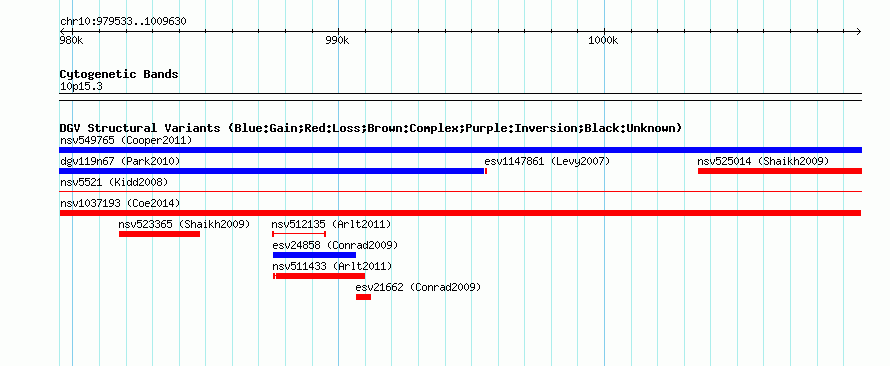Open nsv523365 (Shaikh2009) variant label
This screenshot has width=890, height=366.
(x=184, y=224)
